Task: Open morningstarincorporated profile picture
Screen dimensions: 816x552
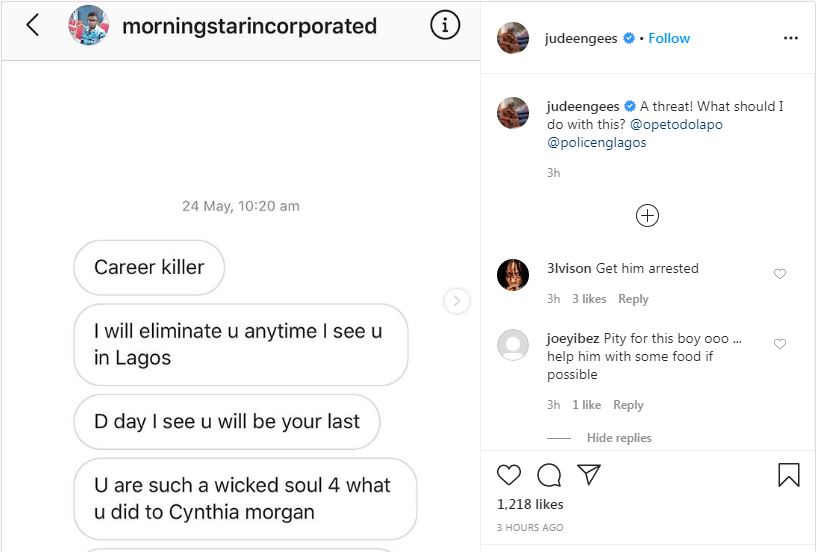Action: [88, 26]
